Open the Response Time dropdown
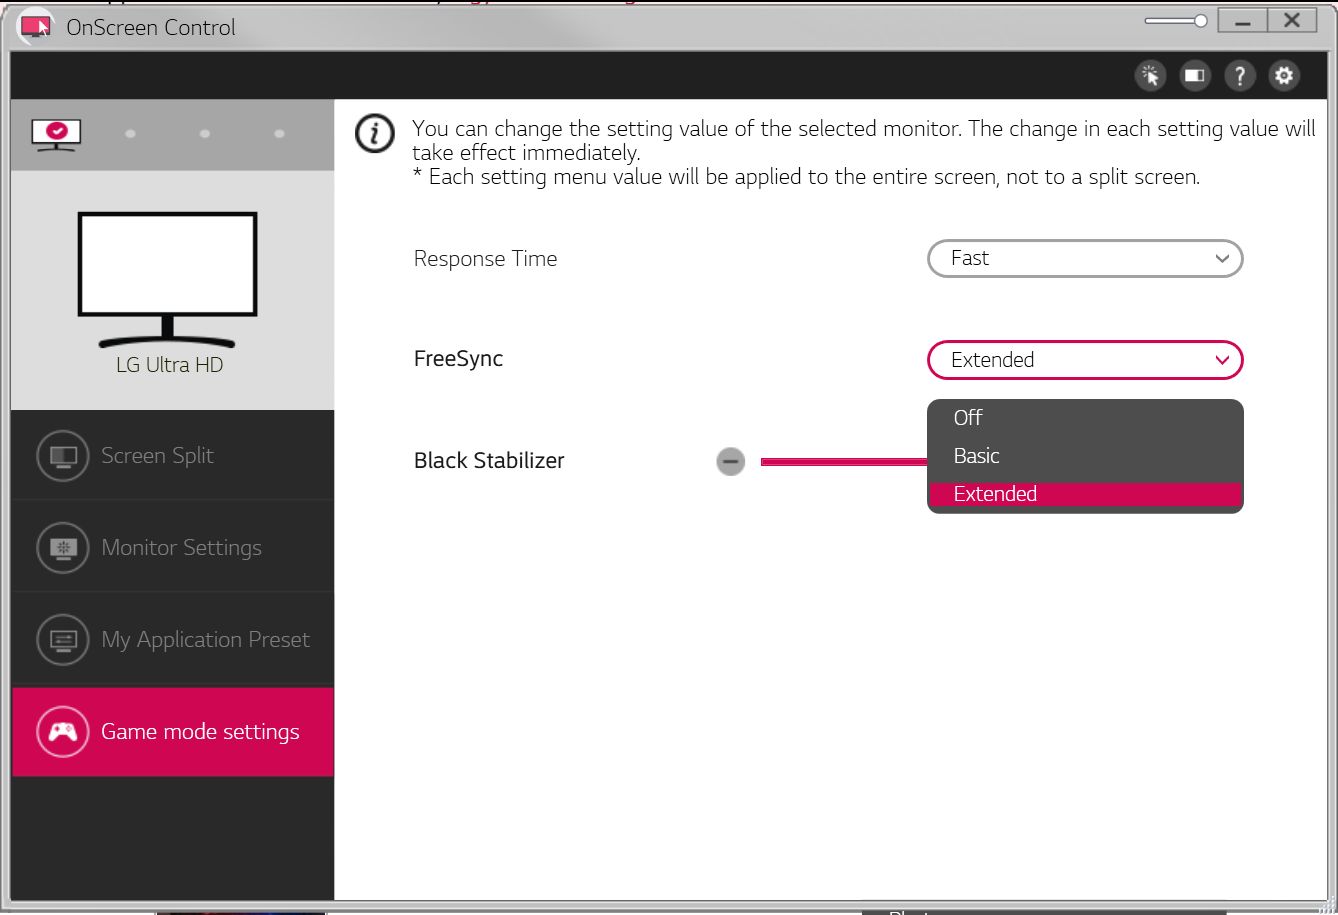The image size is (1338, 915). (x=1085, y=258)
